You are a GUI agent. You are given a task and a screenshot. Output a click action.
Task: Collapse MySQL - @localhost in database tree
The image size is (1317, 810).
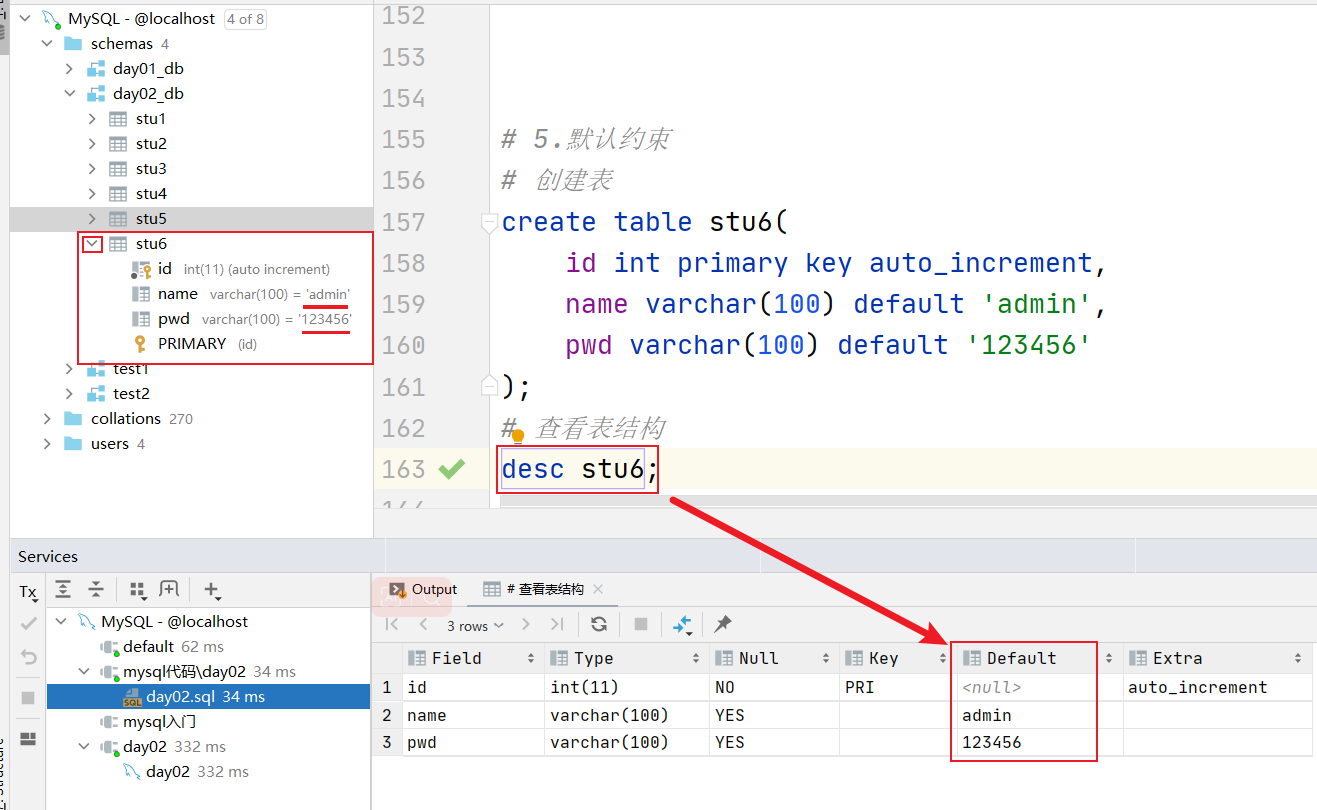pyautogui.click(x=24, y=18)
